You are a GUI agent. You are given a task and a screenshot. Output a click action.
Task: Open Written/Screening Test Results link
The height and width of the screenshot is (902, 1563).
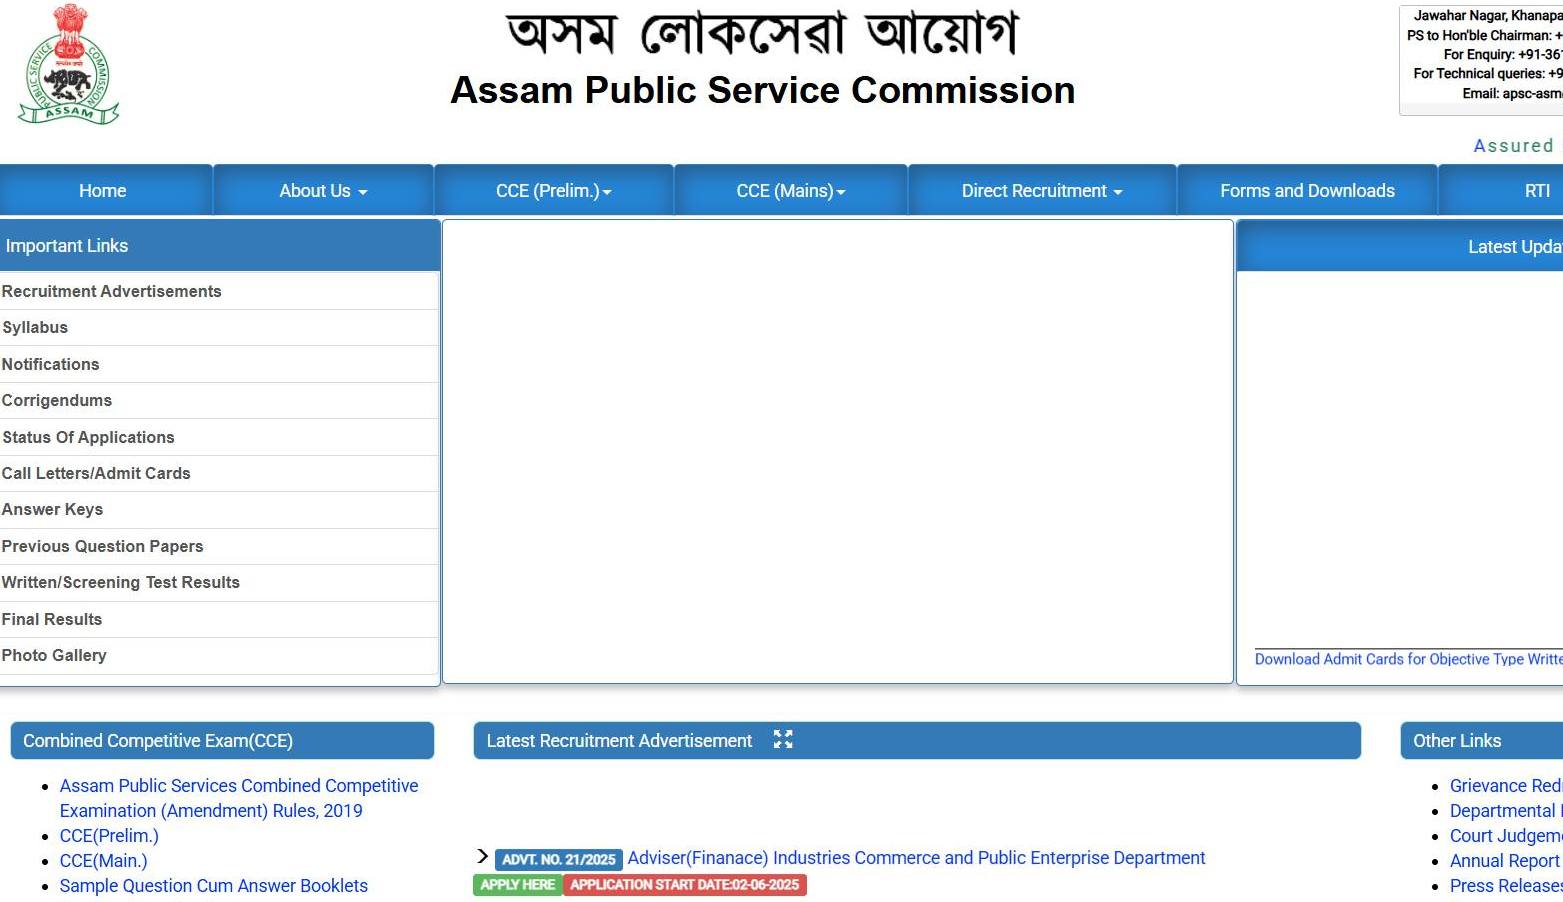click(121, 582)
